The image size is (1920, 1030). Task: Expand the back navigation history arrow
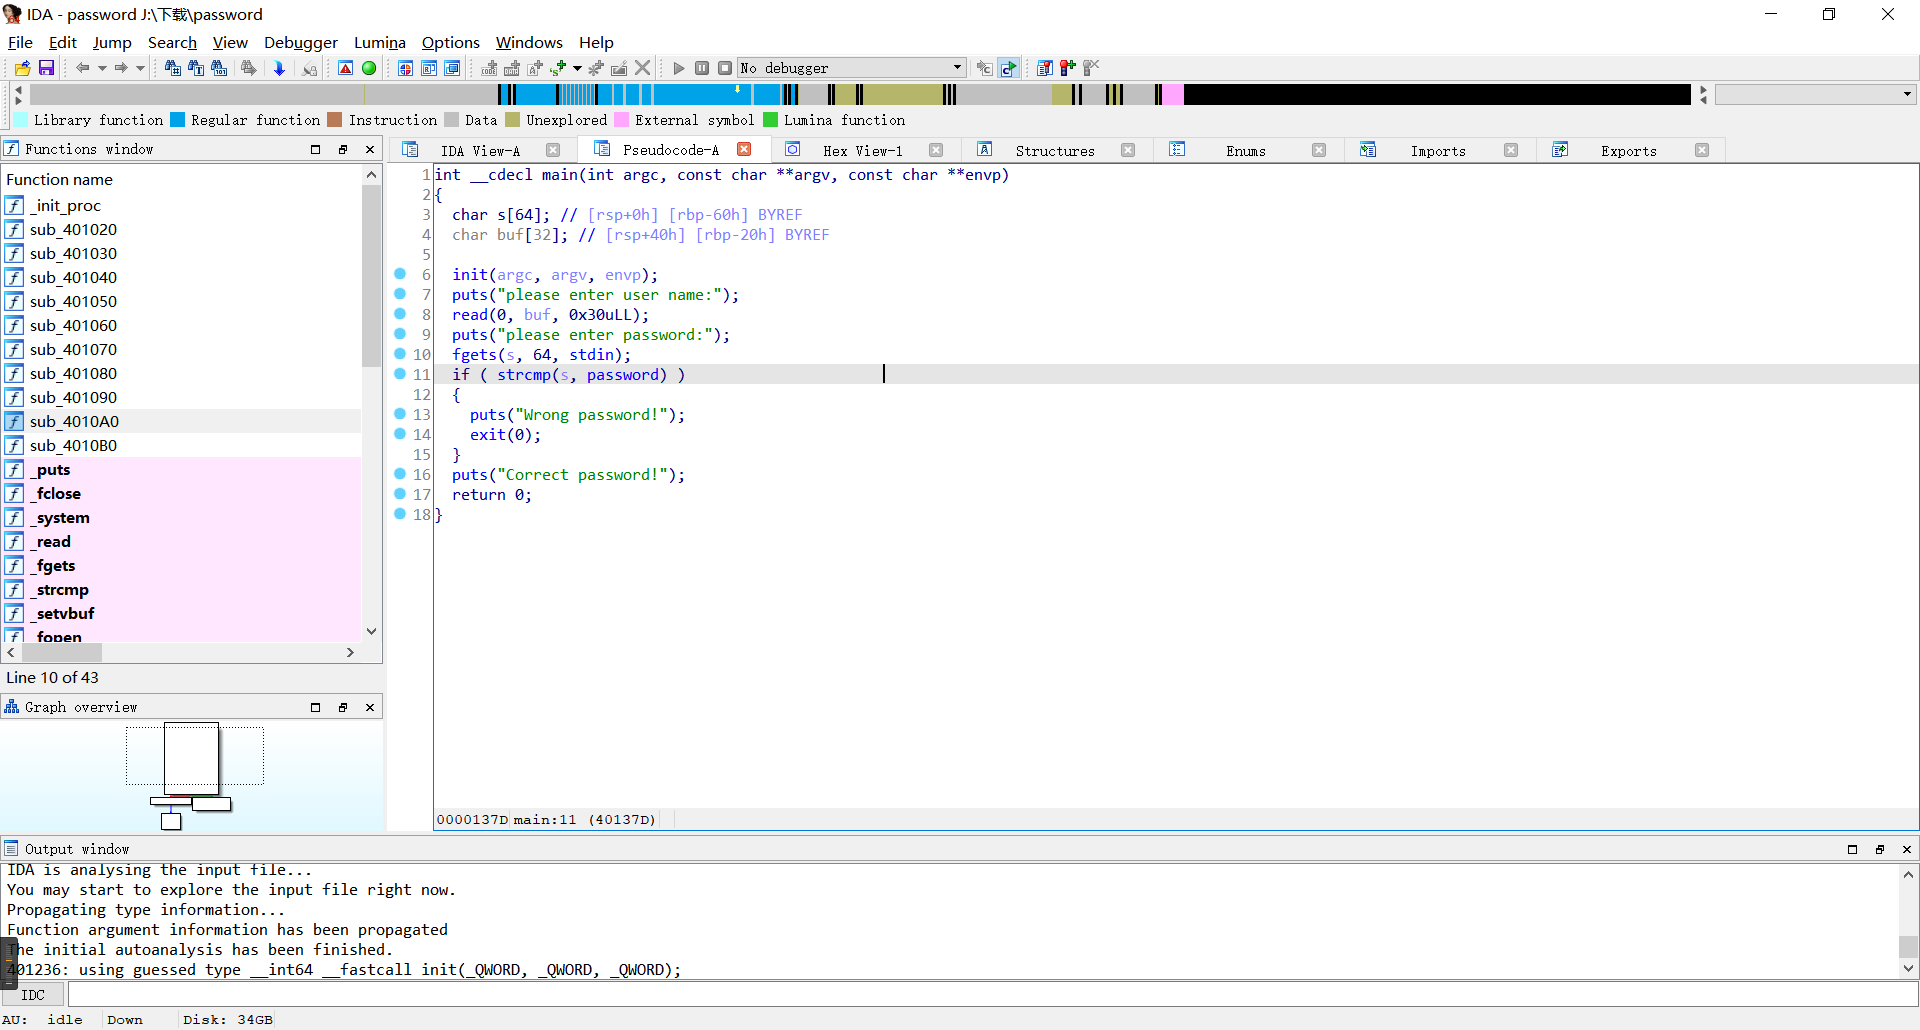102,68
